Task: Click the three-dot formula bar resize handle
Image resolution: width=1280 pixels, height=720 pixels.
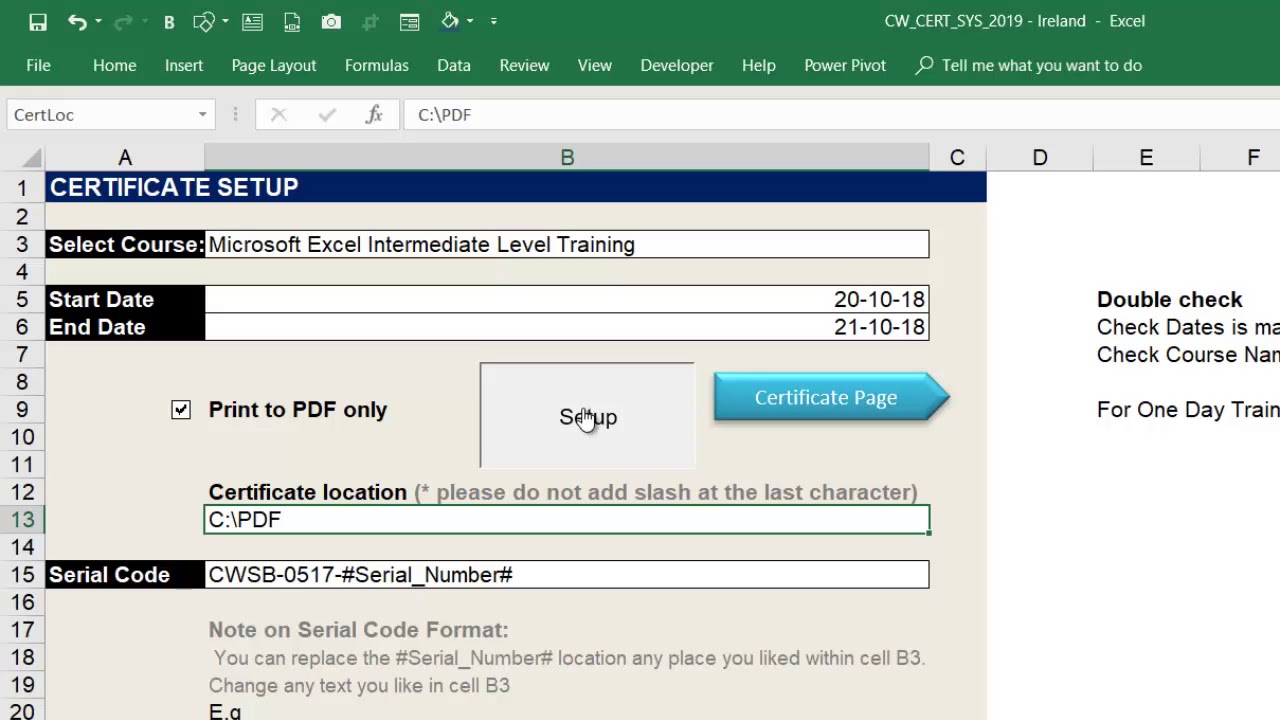Action: (x=236, y=115)
